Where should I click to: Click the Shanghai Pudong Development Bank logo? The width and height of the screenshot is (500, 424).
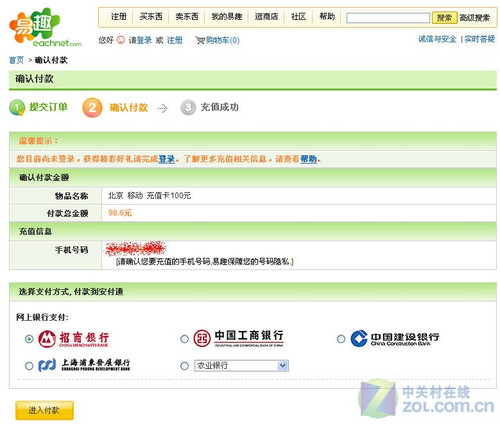click(x=84, y=365)
